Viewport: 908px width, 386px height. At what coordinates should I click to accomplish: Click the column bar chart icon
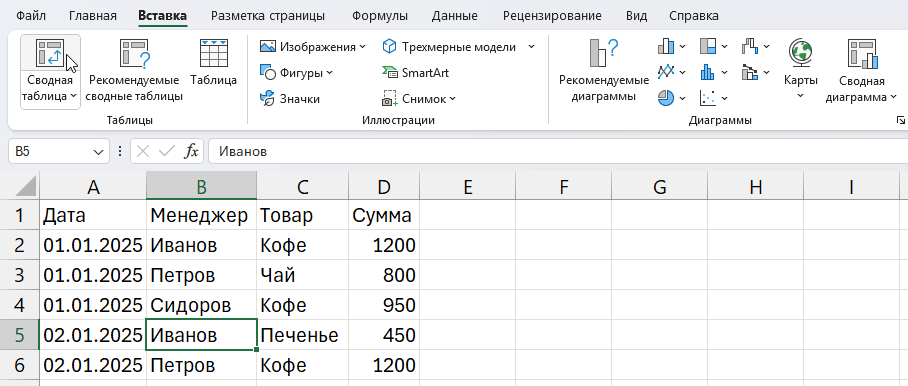(x=667, y=46)
